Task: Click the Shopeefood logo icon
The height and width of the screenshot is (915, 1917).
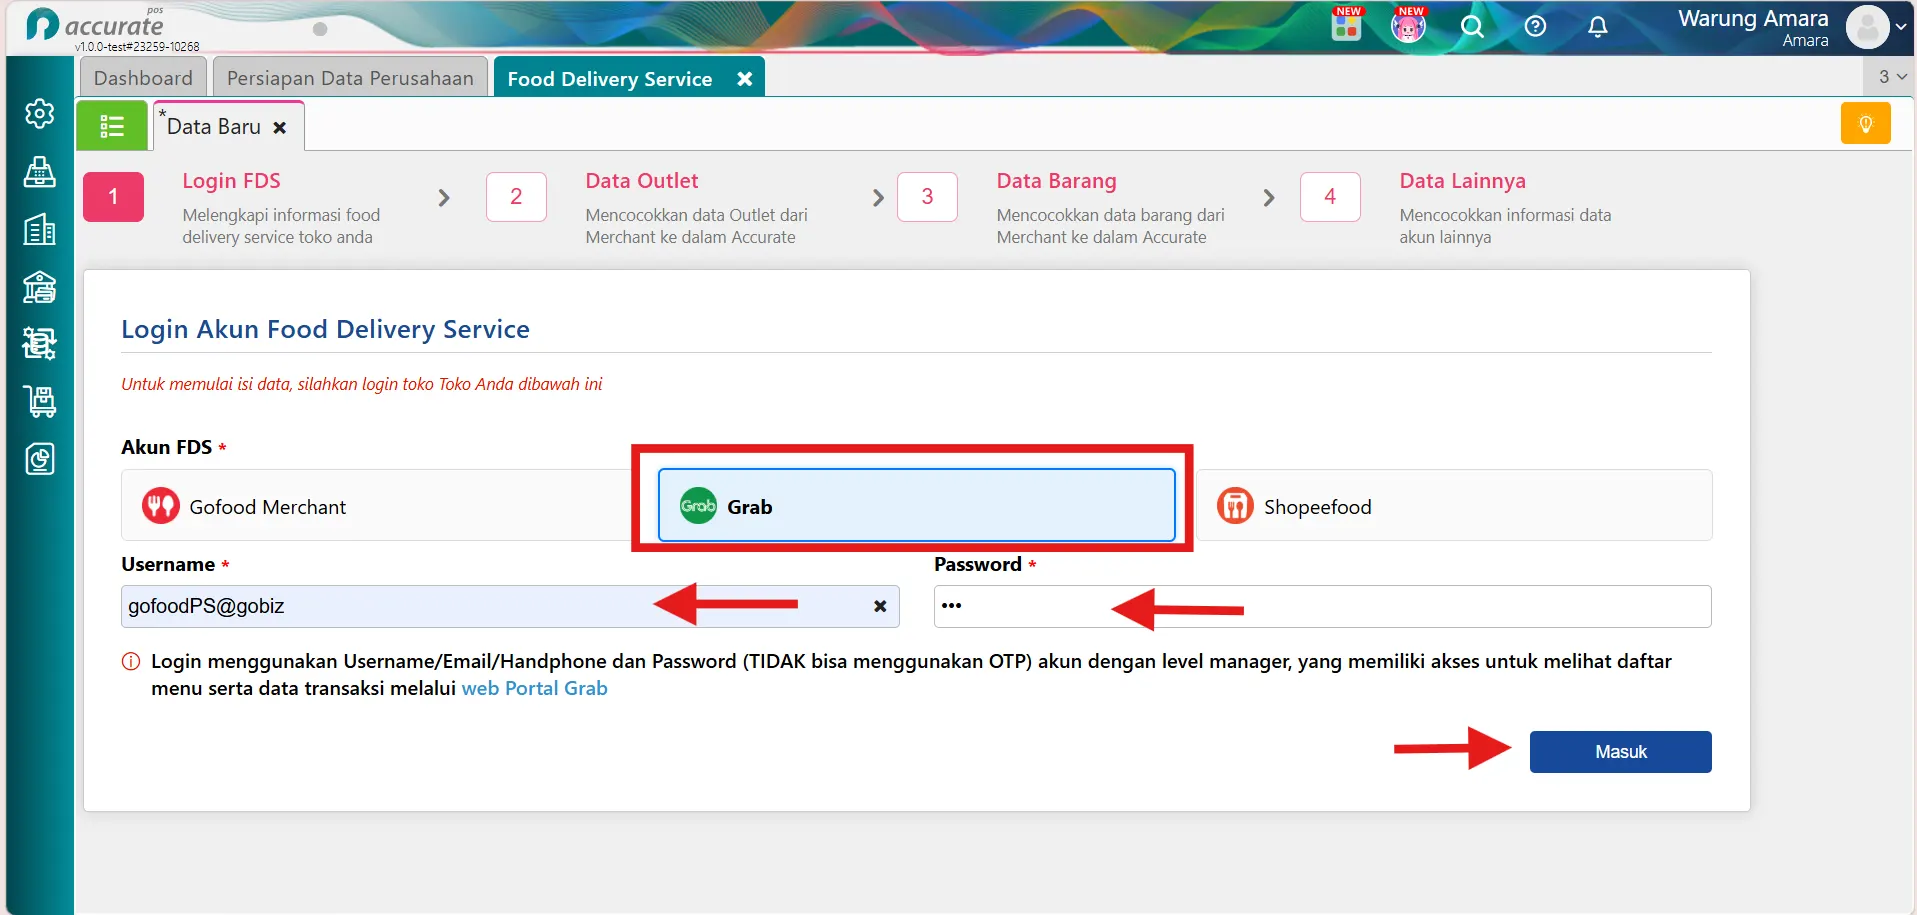Action: coord(1235,506)
